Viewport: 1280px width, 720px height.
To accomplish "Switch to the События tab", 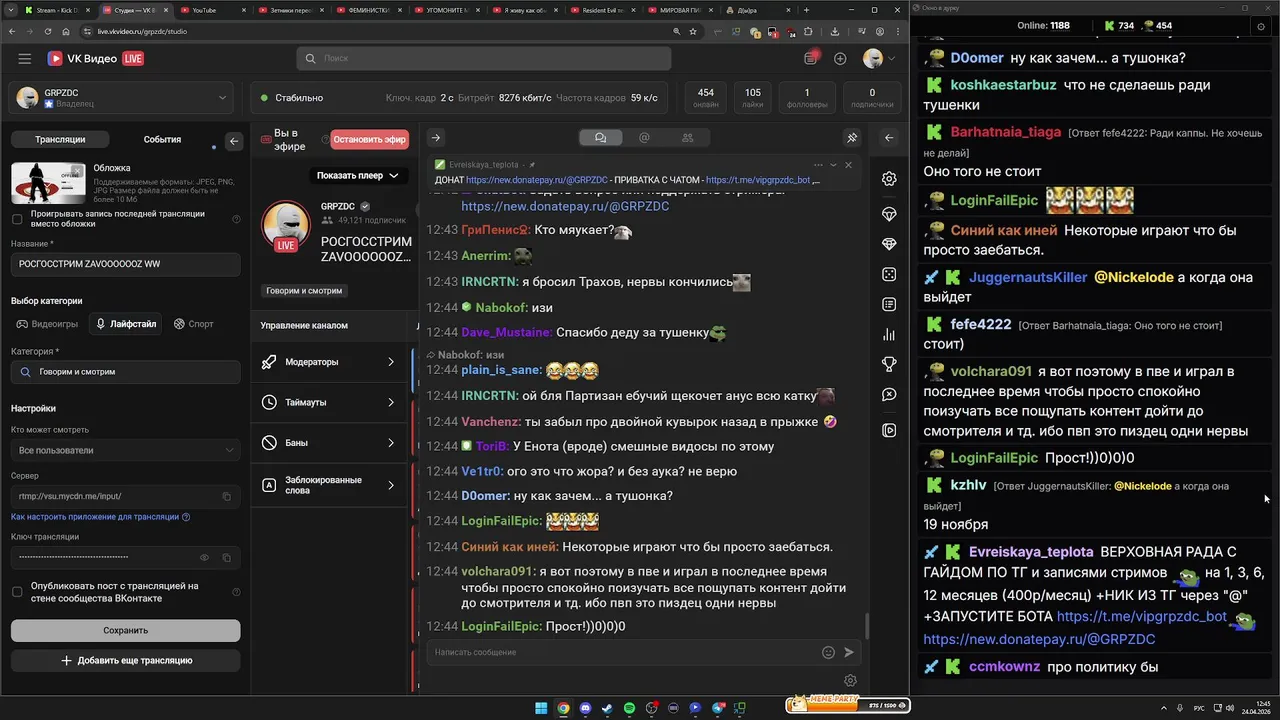I will pos(162,140).
